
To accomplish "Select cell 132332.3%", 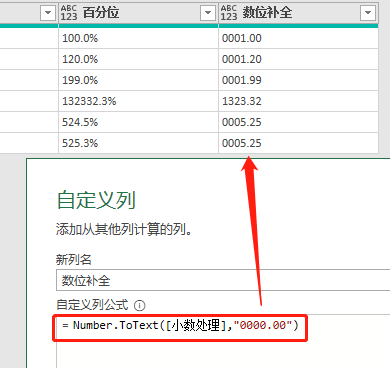I will (138, 101).
